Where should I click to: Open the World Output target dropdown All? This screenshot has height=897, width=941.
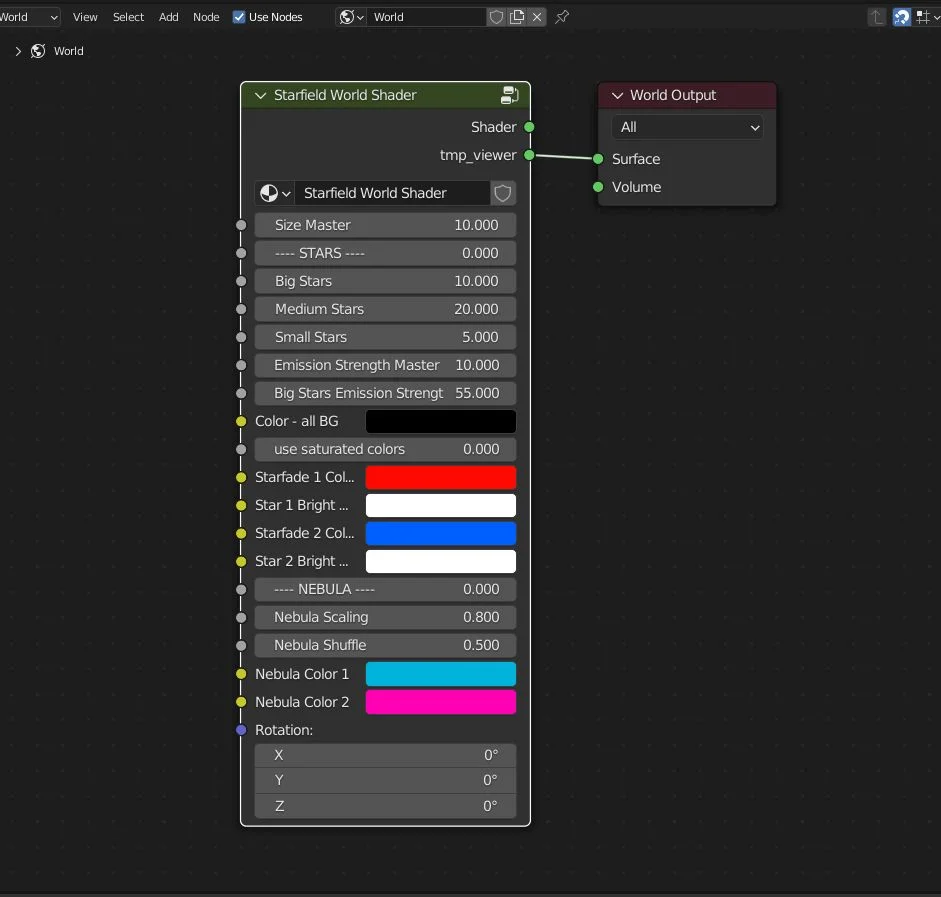[x=687, y=127]
